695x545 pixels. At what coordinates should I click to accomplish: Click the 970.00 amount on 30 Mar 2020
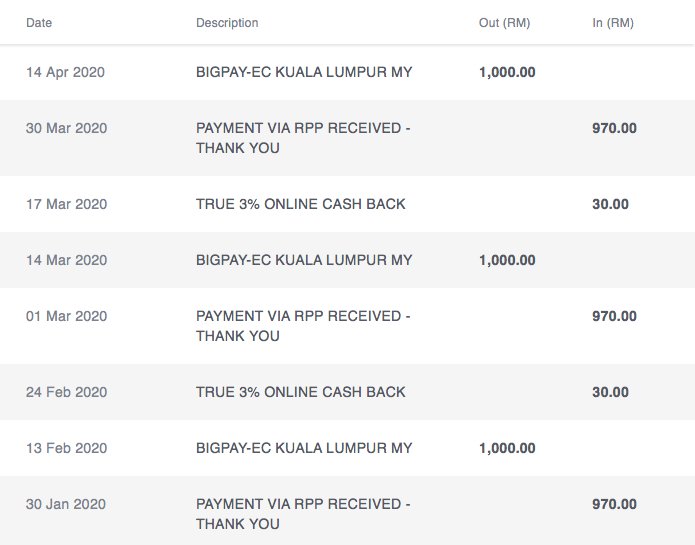tap(614, 128)
